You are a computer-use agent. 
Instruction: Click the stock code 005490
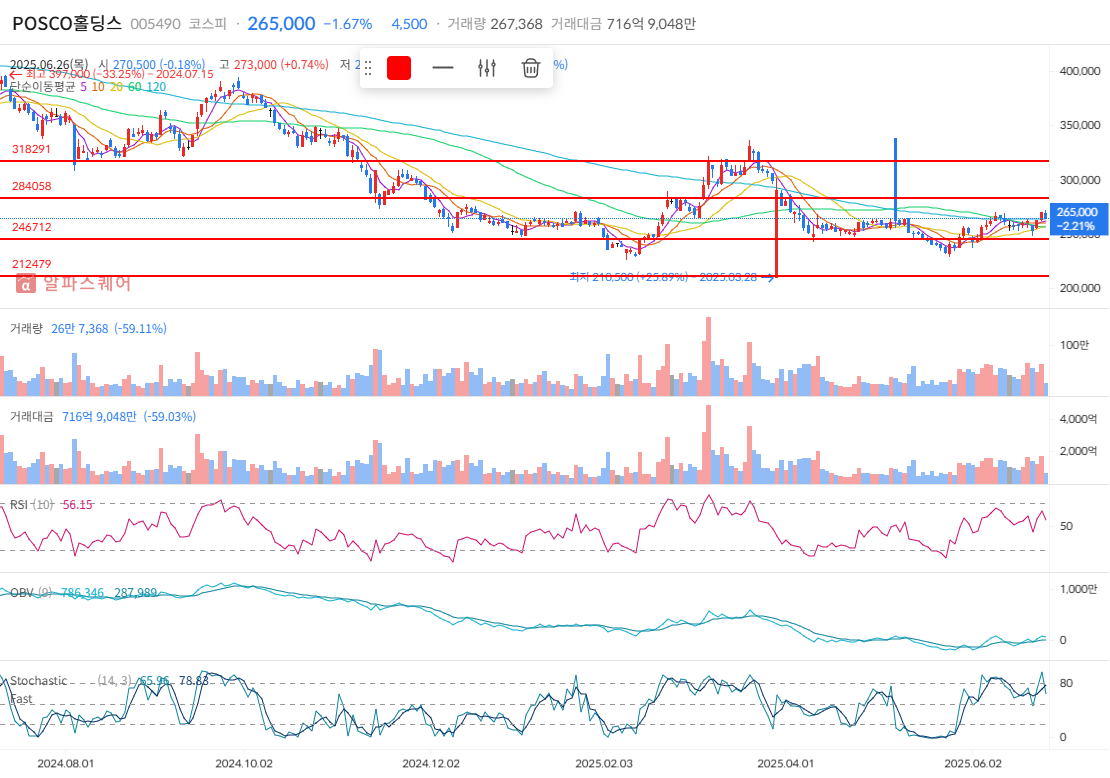[x=156, y=24]
